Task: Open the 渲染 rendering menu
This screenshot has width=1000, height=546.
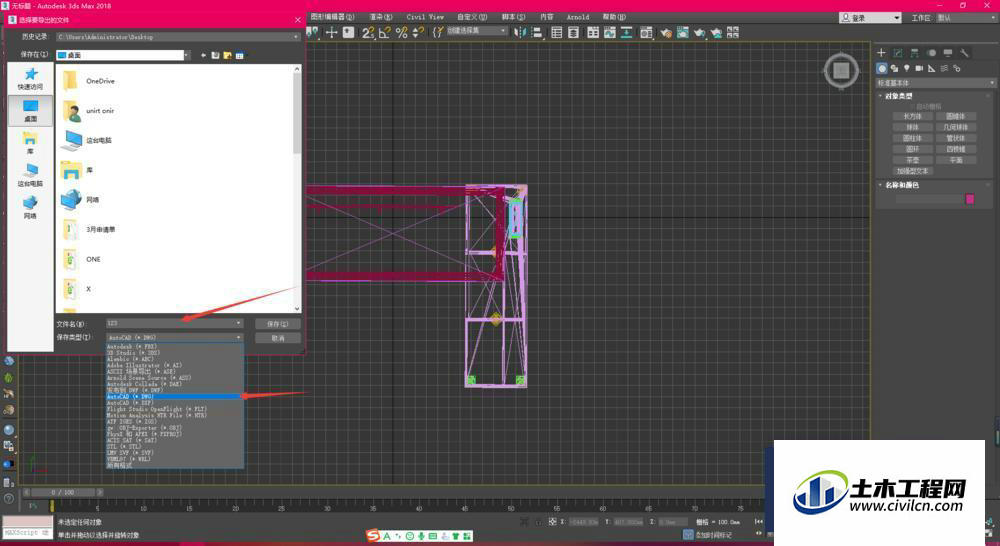Action: pyautogui.click(x=381, y=17)
